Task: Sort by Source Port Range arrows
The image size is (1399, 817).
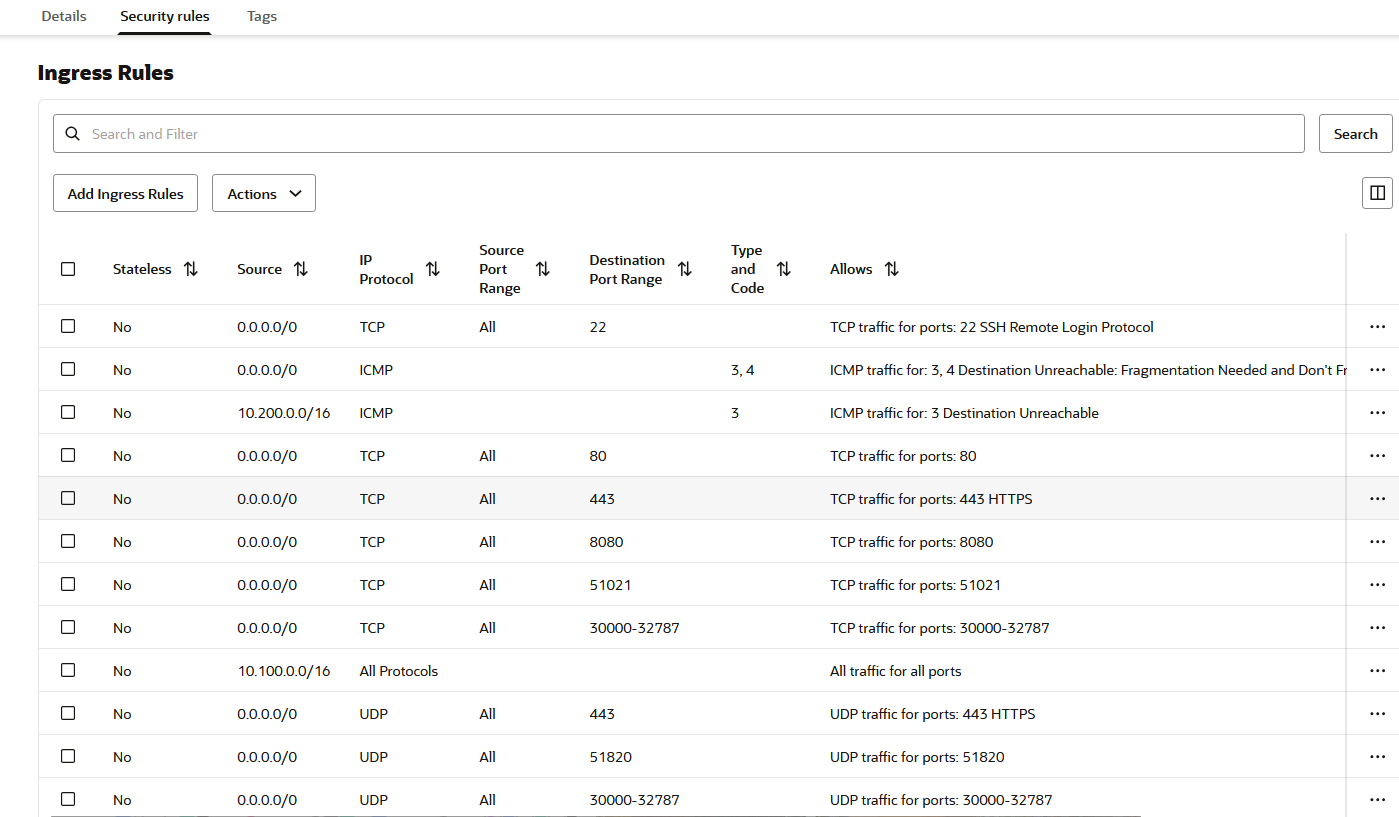Action: click(x=542, y=269)
